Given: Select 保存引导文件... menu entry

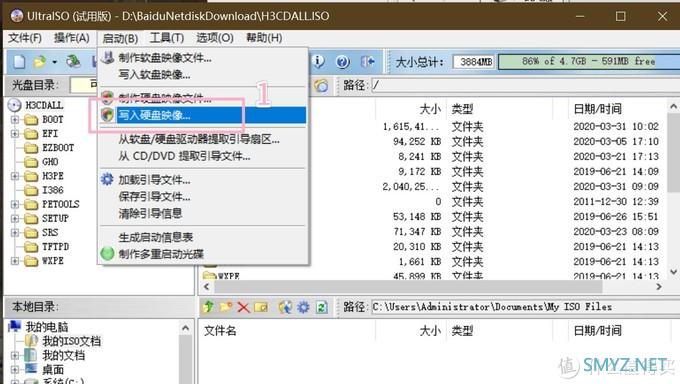Looking at the screenshot, I should pos(203,197).
